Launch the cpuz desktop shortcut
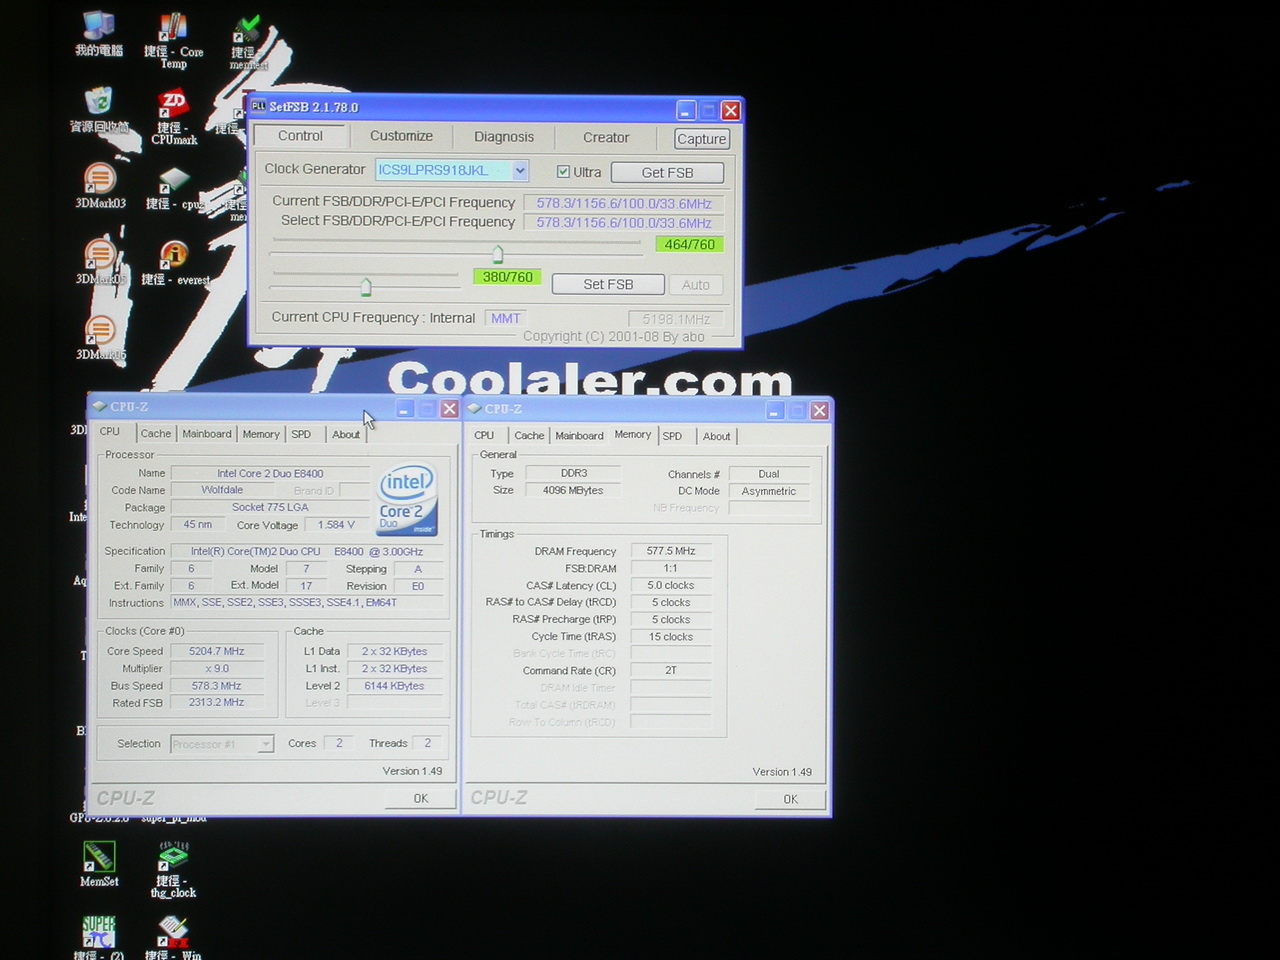1280x960 pixels. tap(175, 189)
